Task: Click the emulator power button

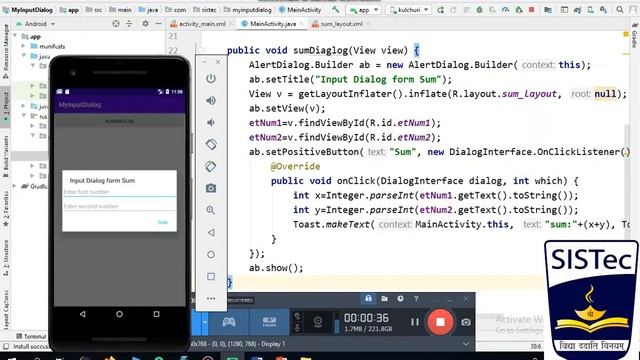Action: (x=211, y=78)
